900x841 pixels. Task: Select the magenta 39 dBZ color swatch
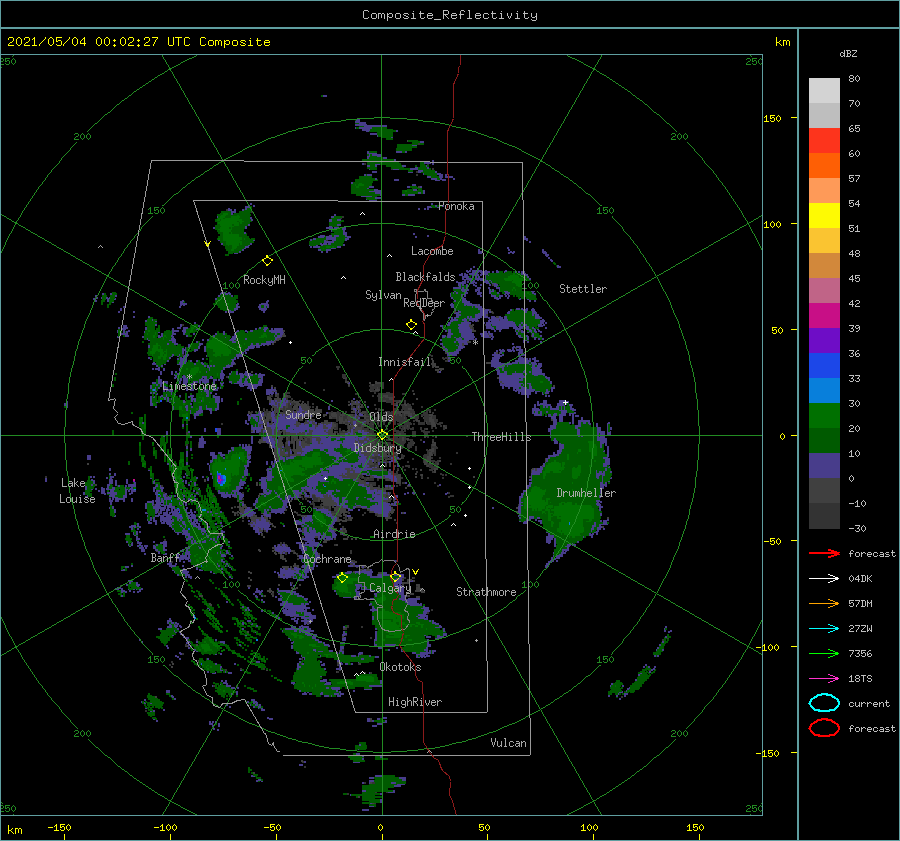pyautogui.click(x=824, y=315)
